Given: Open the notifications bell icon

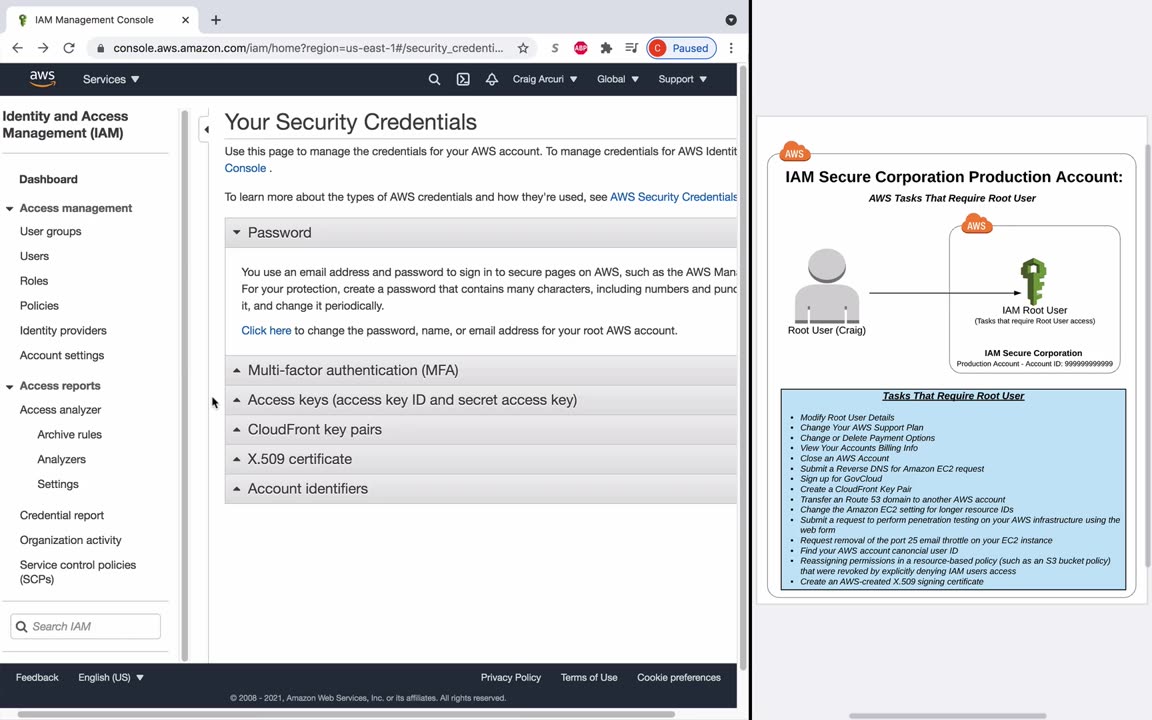Looking at the screenshot, I should click(492, 79).
